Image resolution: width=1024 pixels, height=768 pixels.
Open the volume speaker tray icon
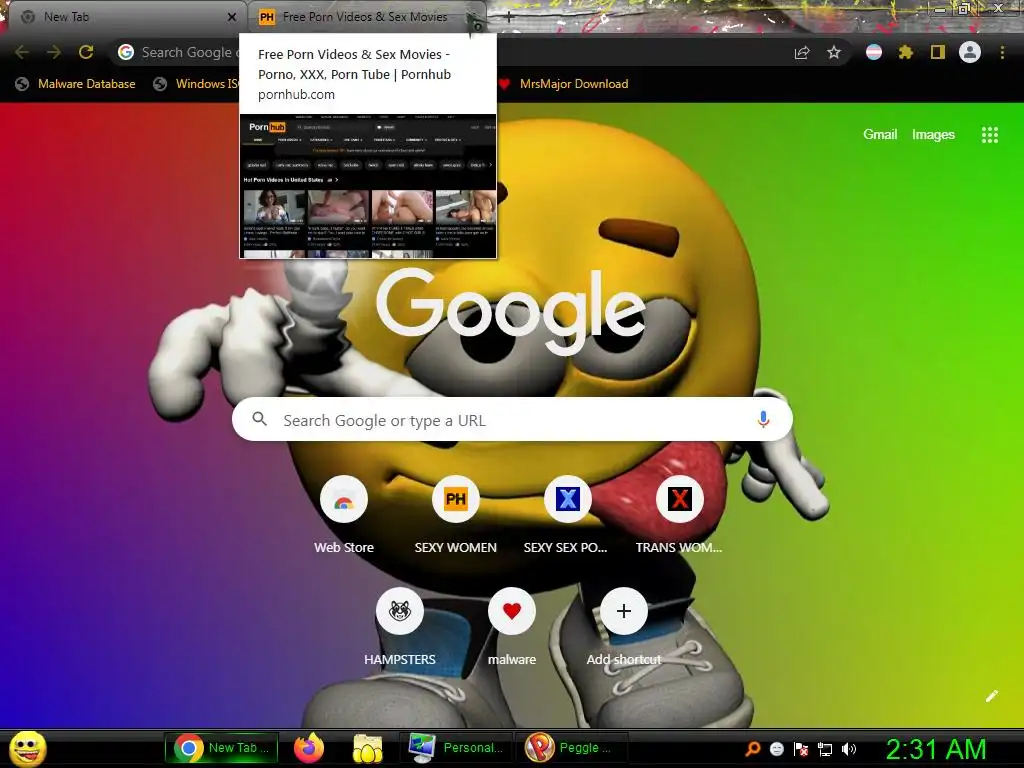[x=848, y=749]
